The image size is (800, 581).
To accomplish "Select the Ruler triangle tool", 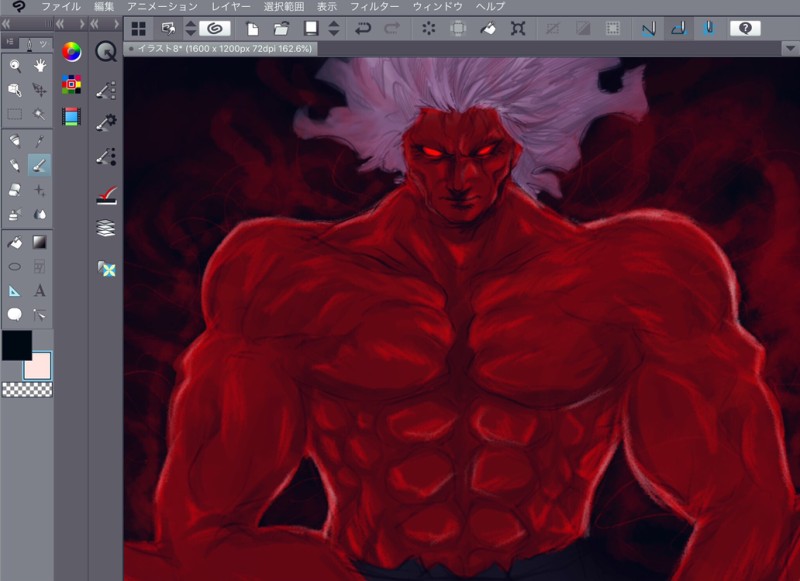I will click(15, 291).
